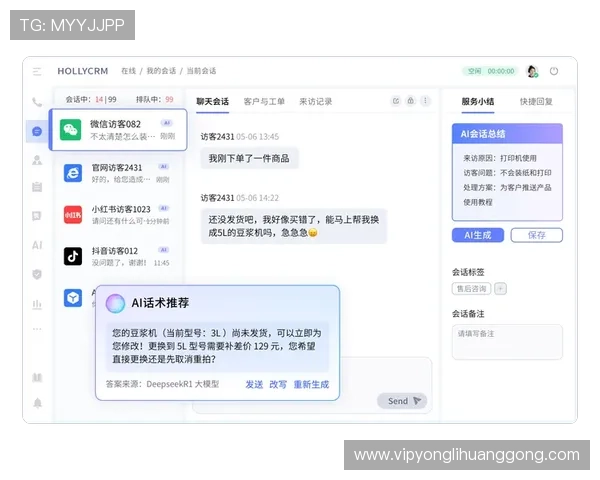This screenshot has height=480, width=600.
Task: Click the 访客2431 05-06 14:22 message header
Action: [240, 198]
